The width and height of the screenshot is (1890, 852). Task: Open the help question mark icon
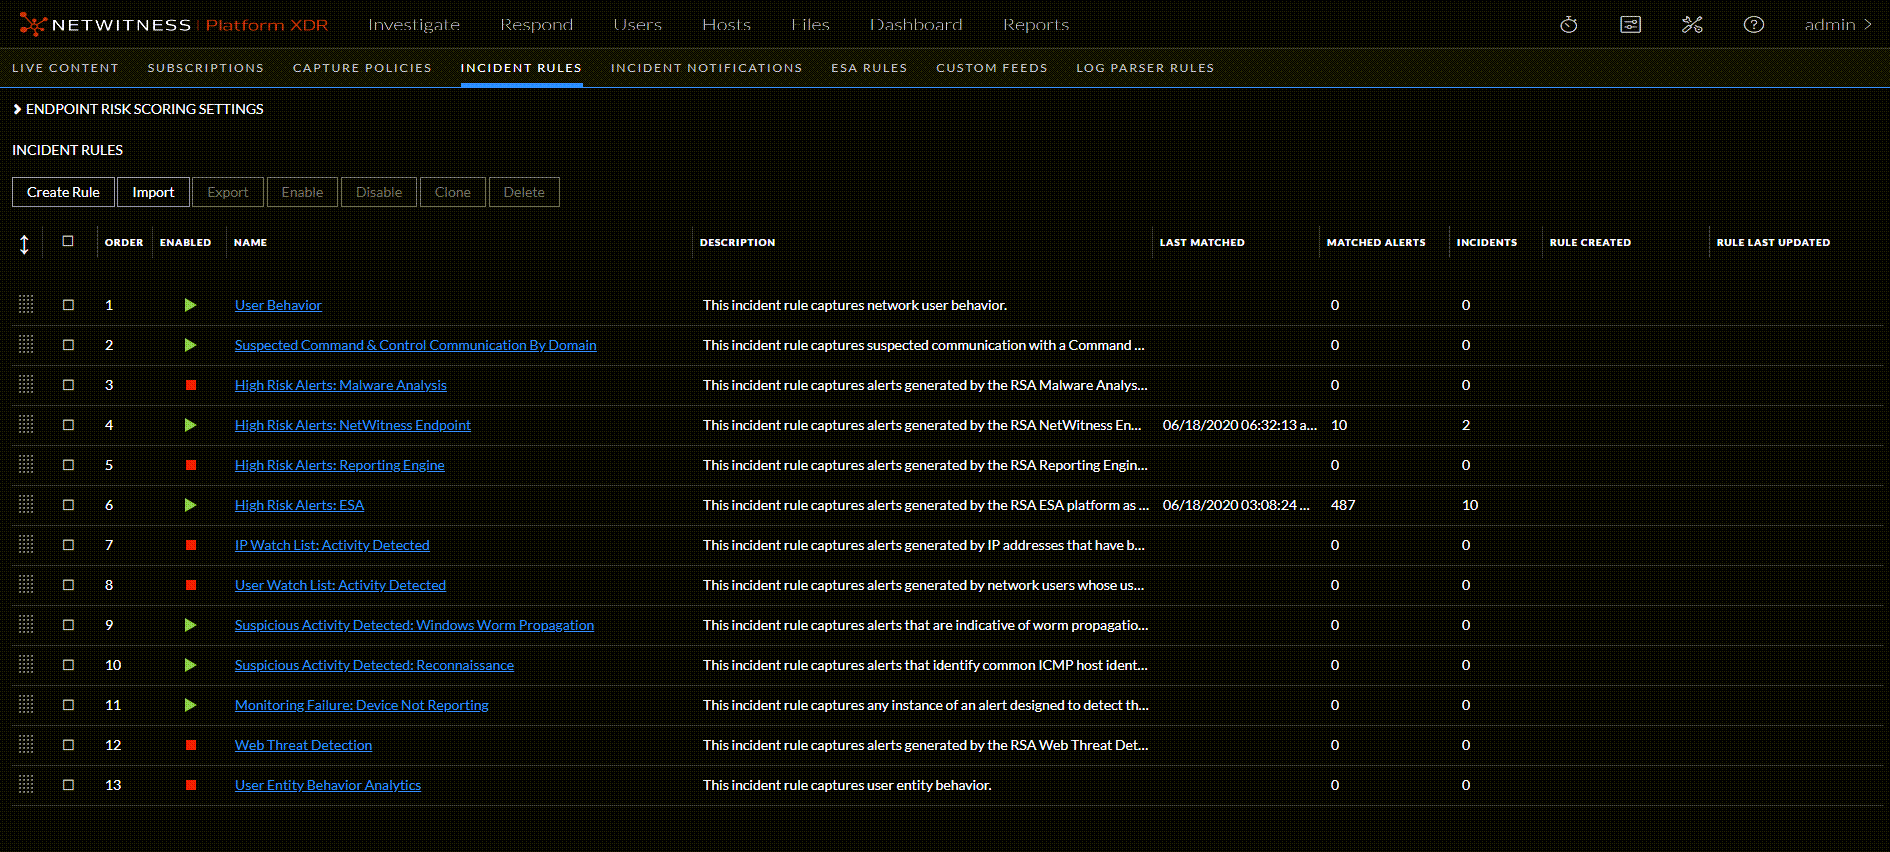1754,25
